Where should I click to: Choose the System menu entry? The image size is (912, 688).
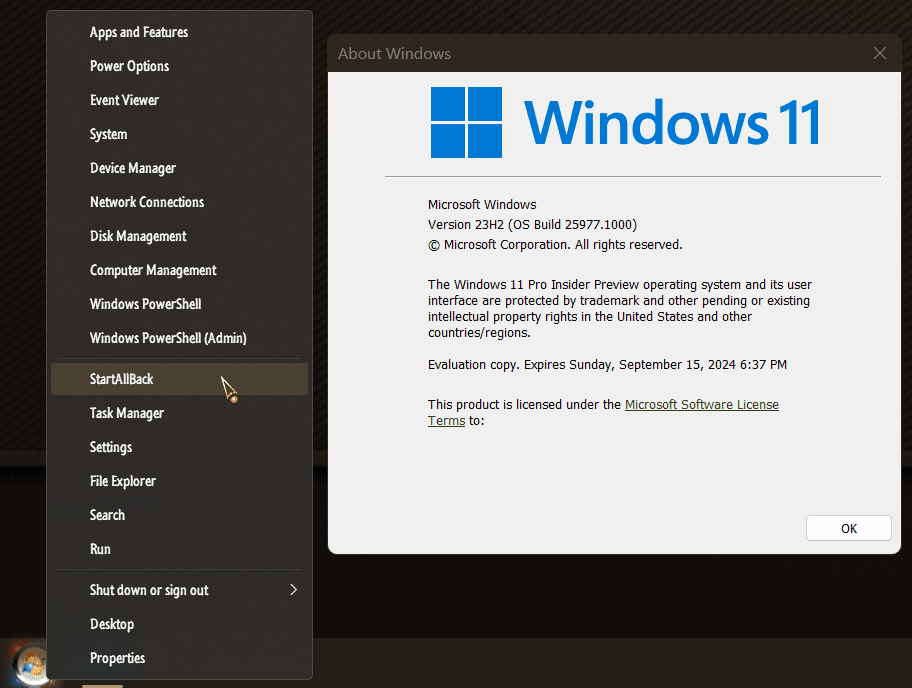tap(179, 134)
